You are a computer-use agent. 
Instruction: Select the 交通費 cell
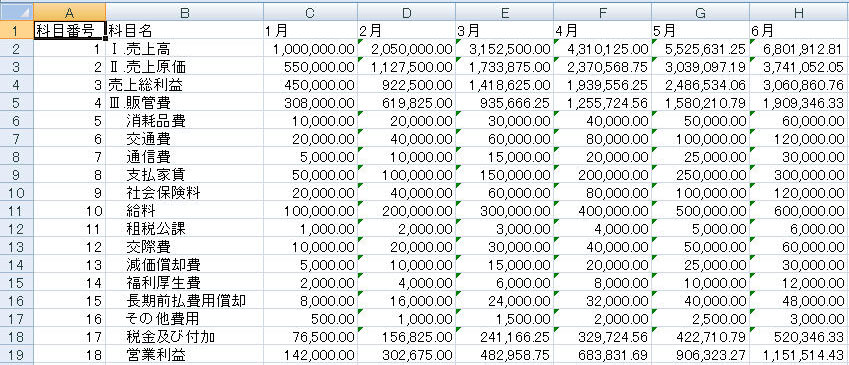point(185,139)
